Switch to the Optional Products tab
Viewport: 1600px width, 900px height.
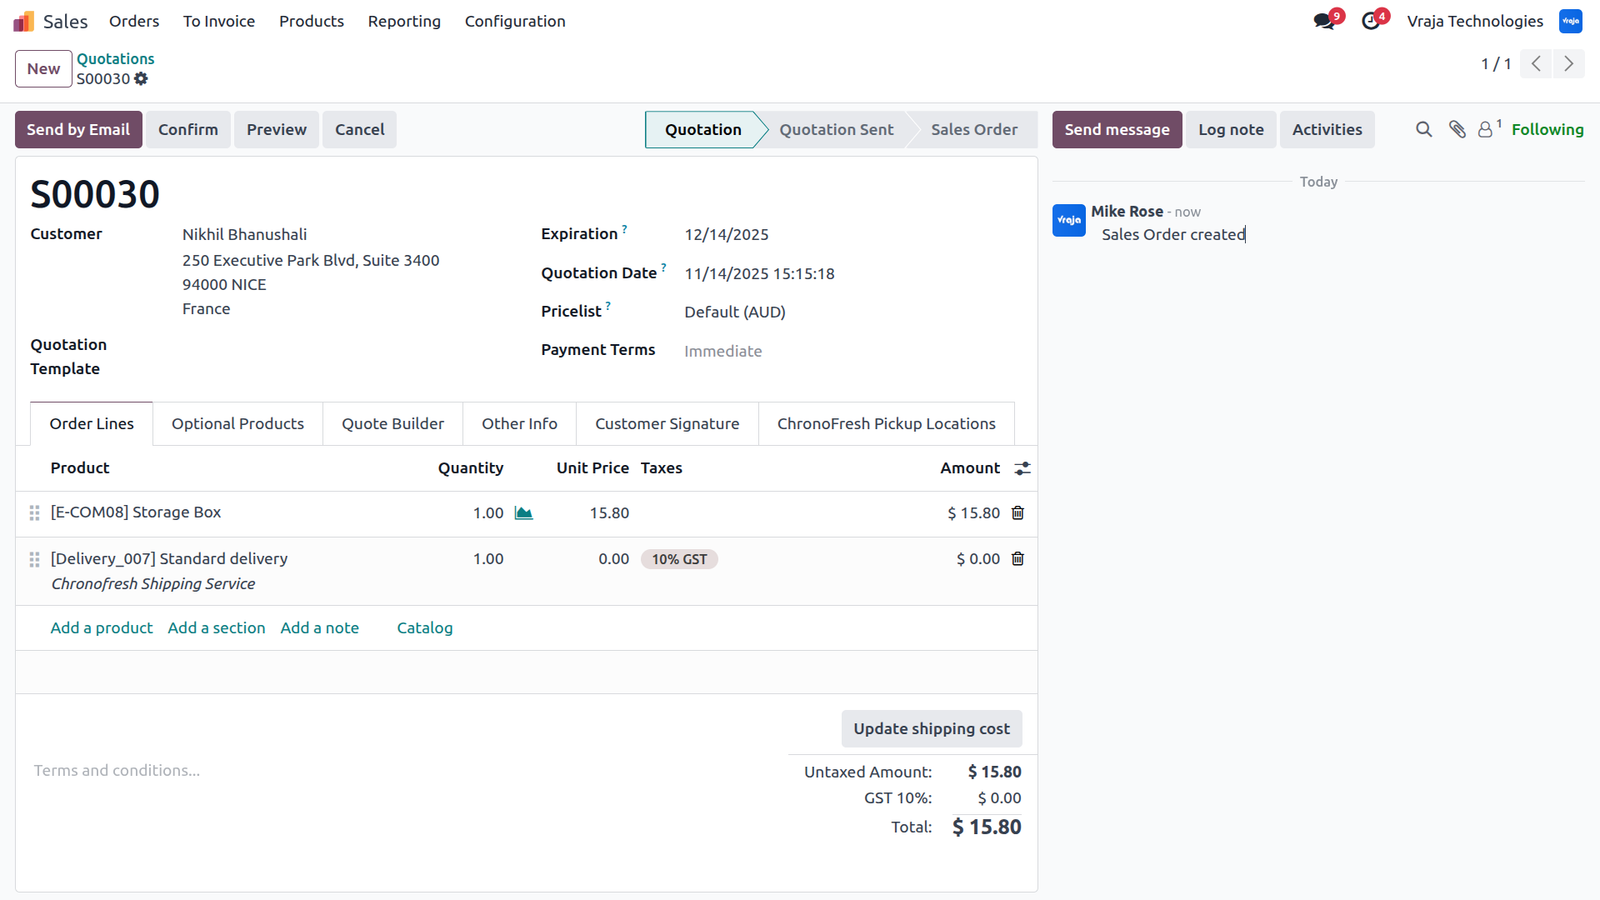(x=238, y=424)
